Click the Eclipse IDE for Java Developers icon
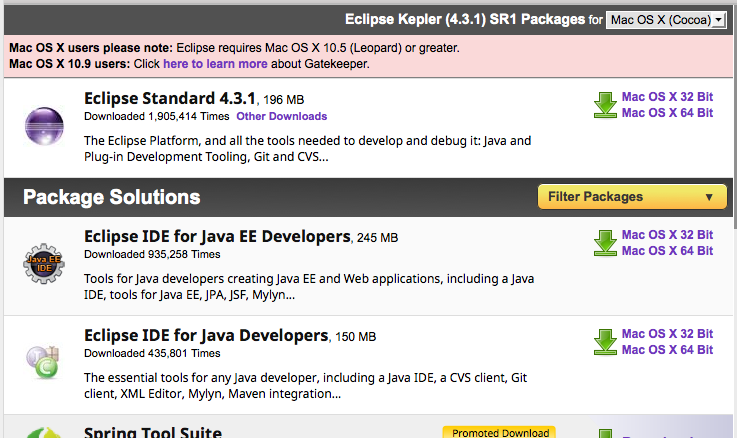Image resolution: width=737 pixels, height=438 pixels. [43, 362]
